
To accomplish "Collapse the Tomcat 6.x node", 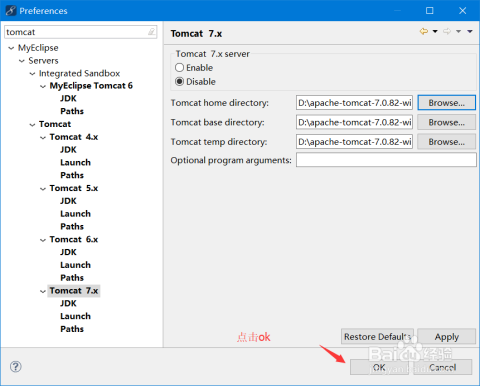I will click(43, 240).
